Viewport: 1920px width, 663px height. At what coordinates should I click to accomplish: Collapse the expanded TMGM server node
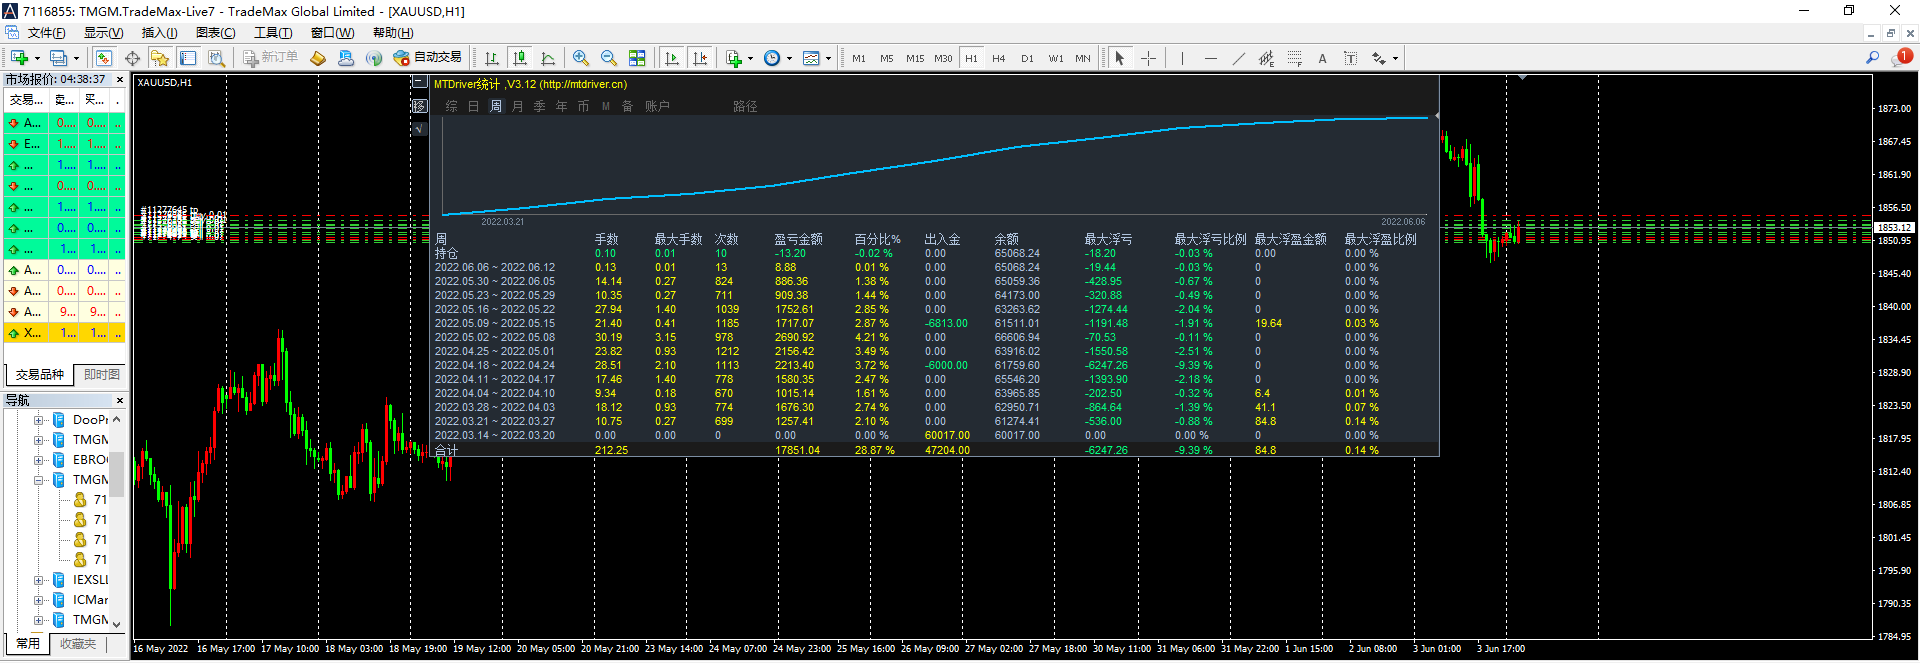39,480
